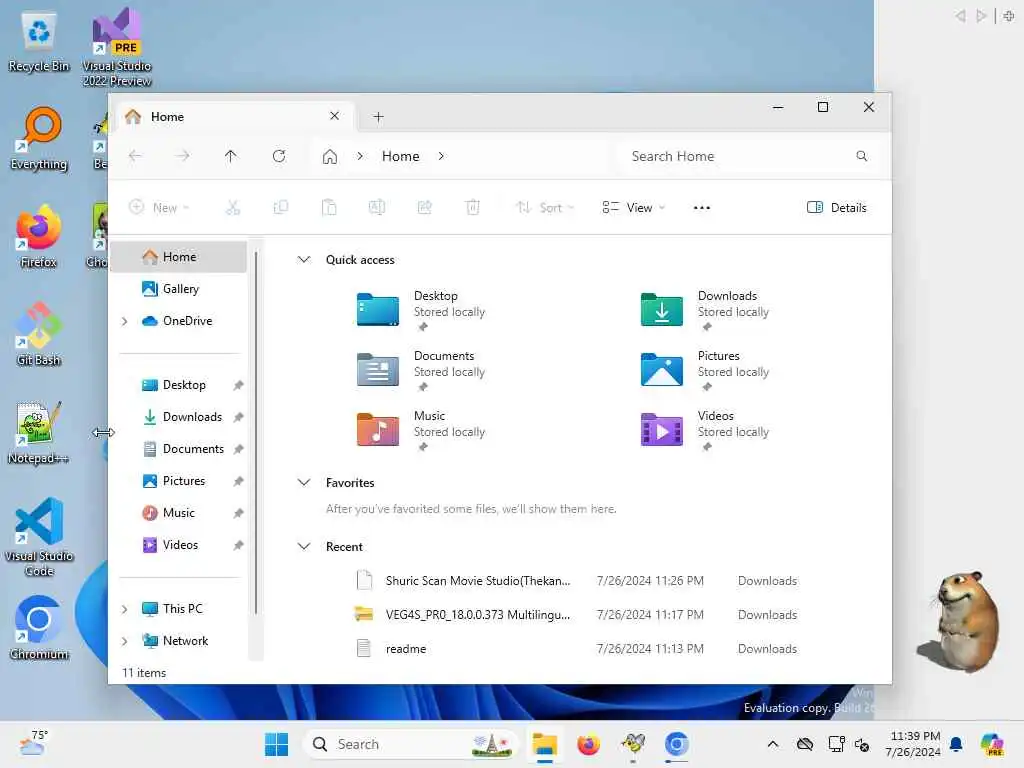1024x768 pixels.
Task: Click the home icon in address bar
Action: [x=330, y=157]
